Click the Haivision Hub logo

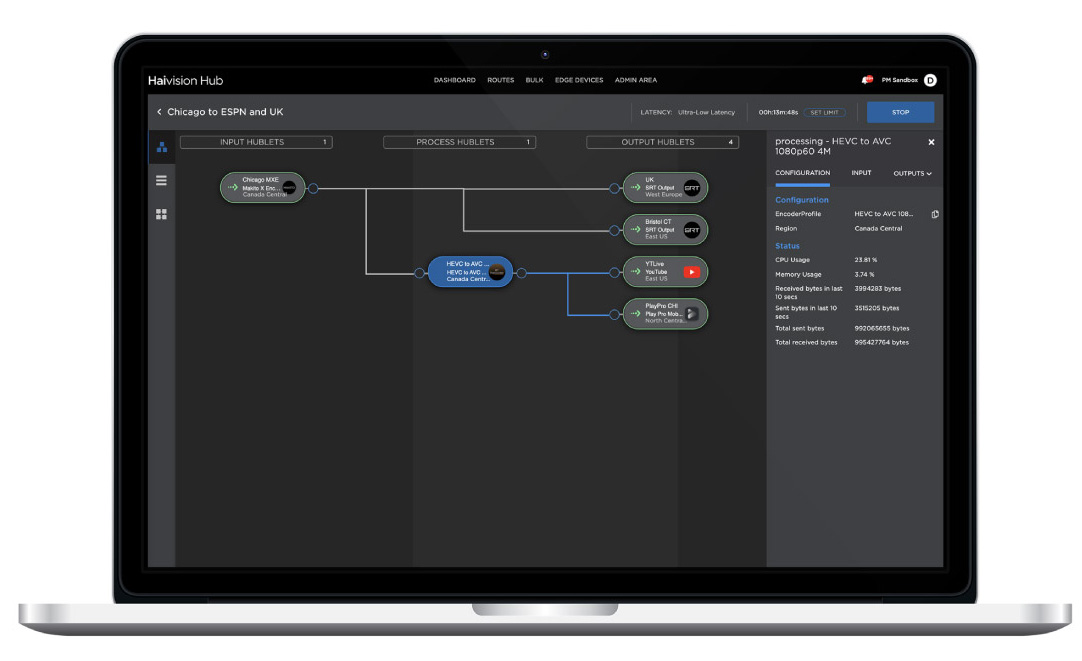click(186, 81)
